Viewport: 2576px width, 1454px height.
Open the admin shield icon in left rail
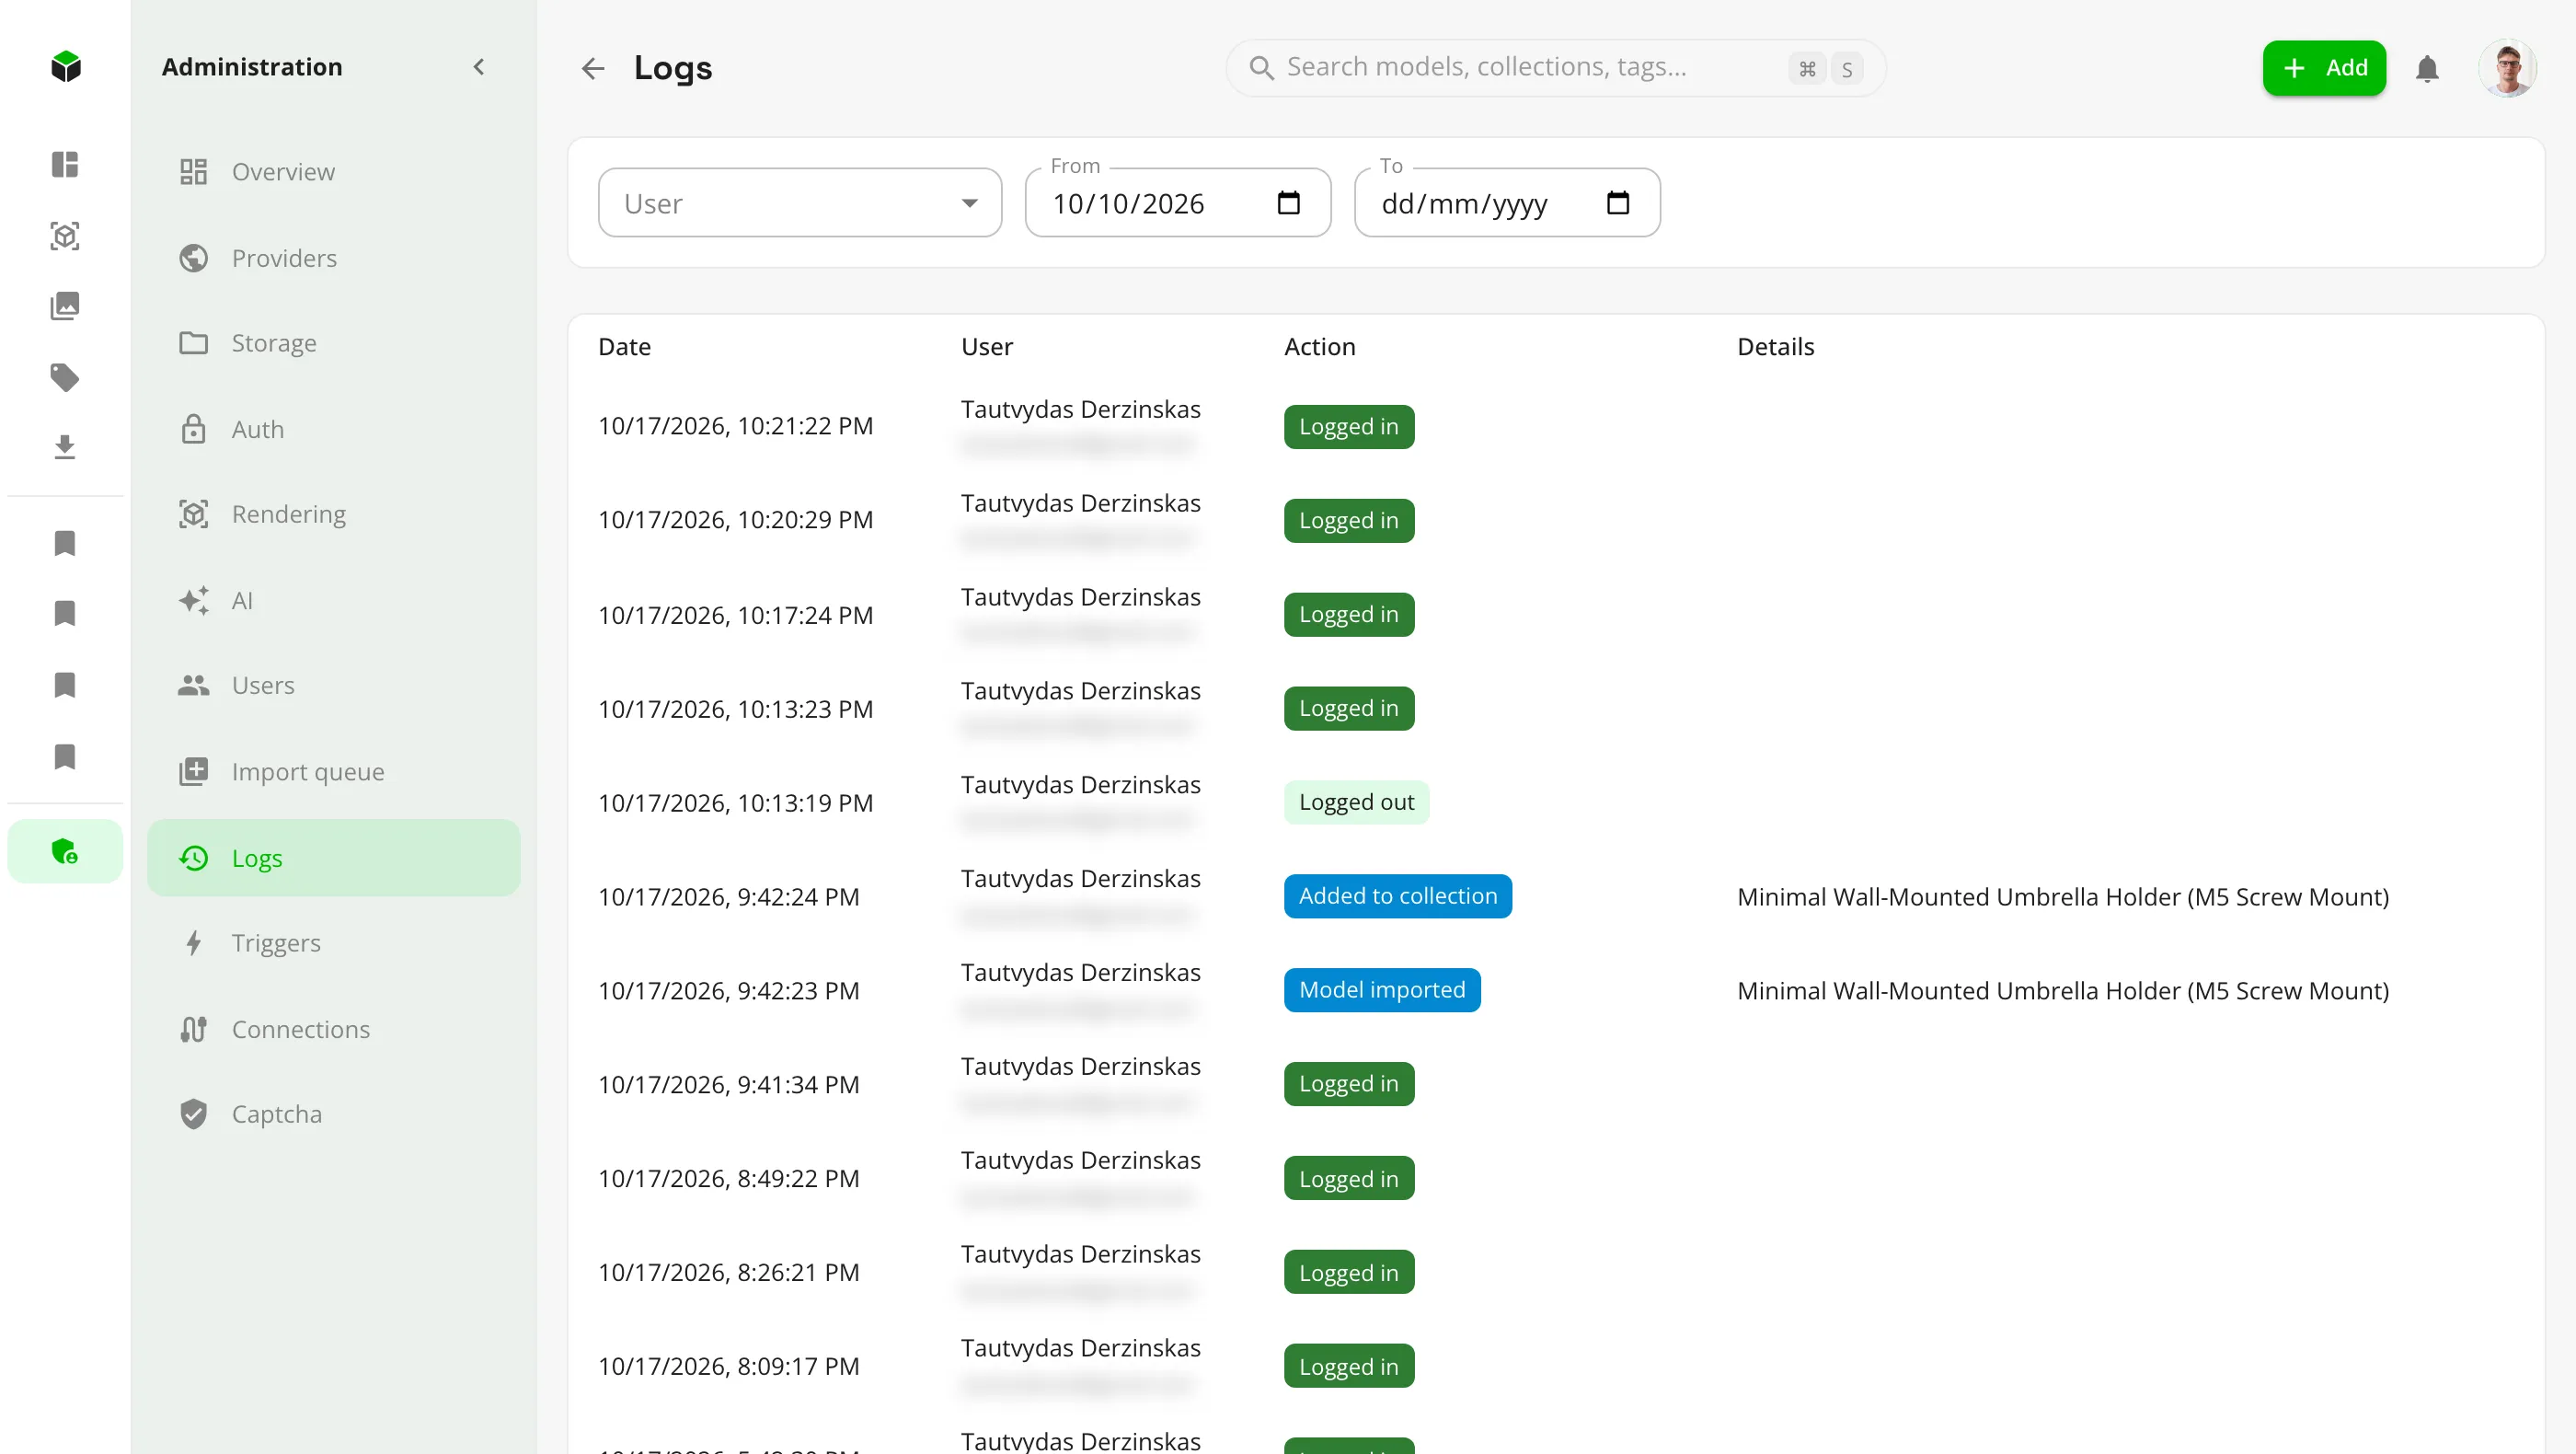pos(65,852)
